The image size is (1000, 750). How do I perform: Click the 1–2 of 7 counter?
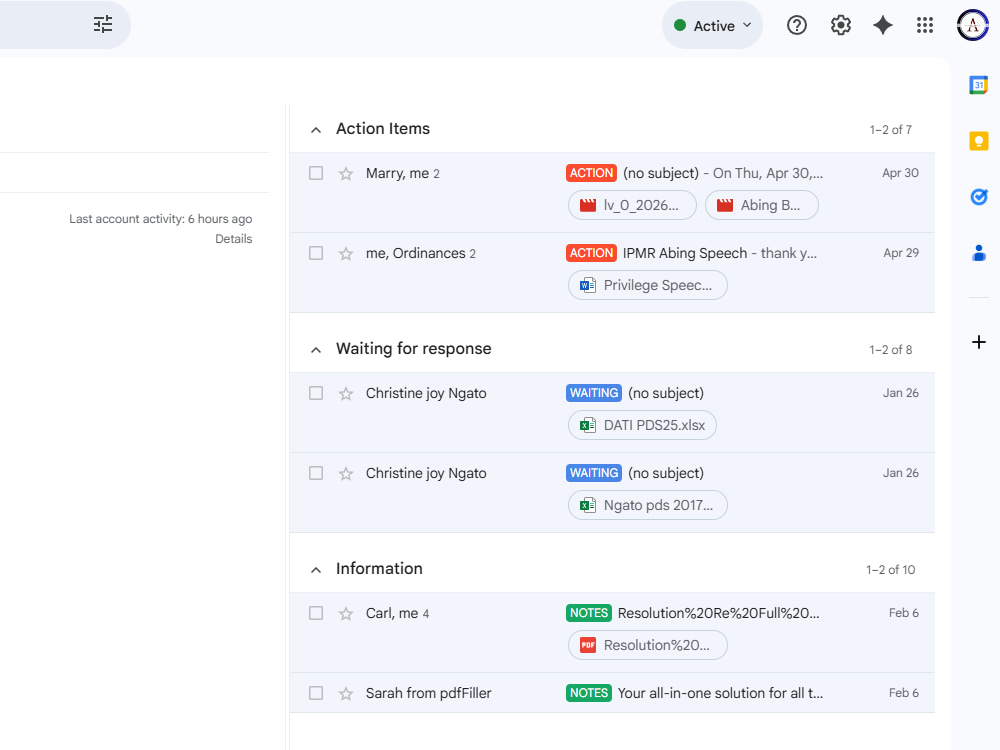890,130
